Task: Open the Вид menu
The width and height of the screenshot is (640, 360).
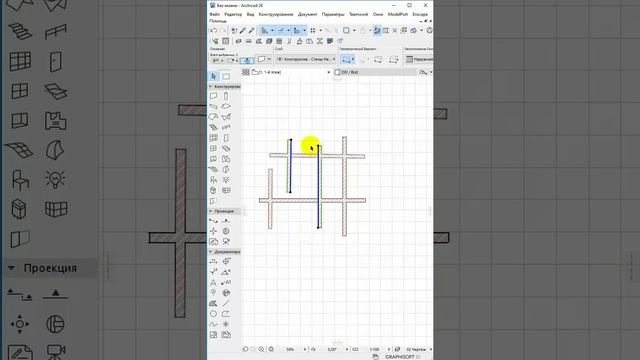Action: [x=250, y=14]
